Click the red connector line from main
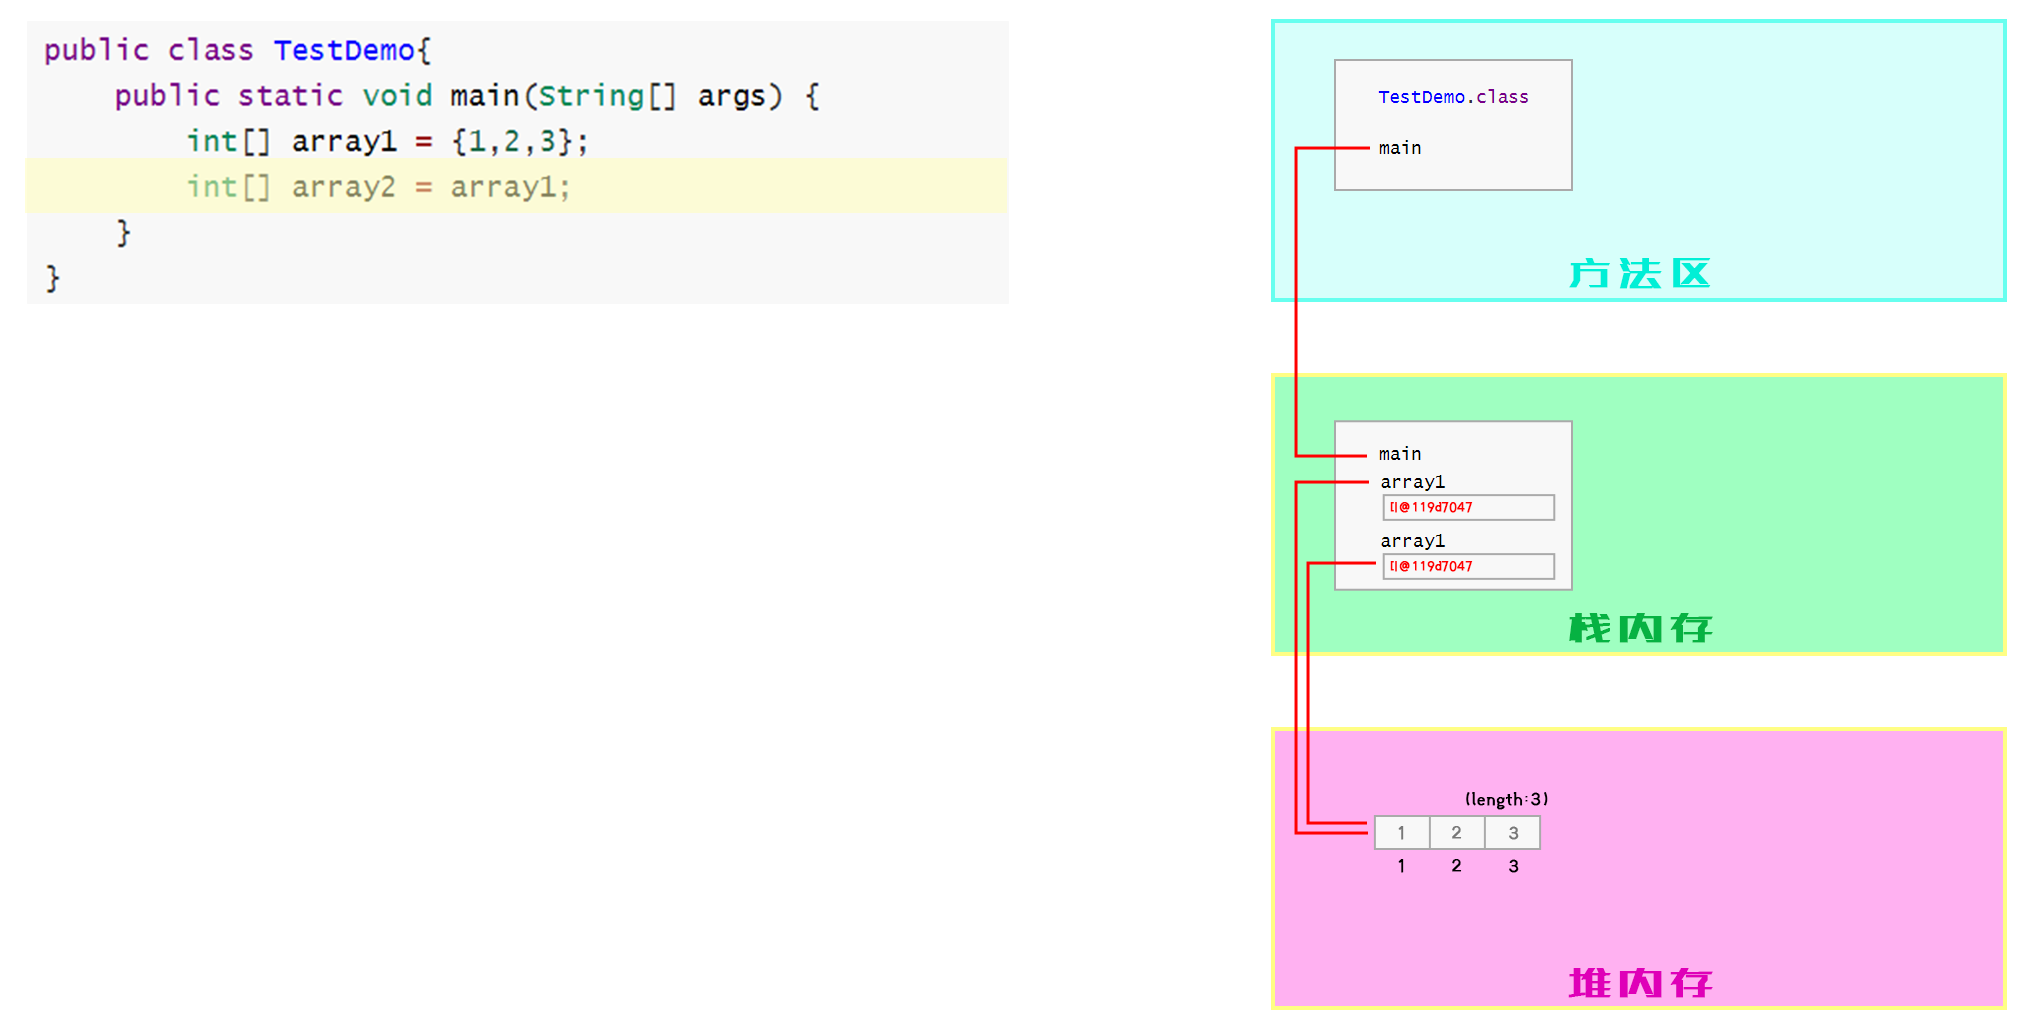The width and height of the screenshot is (2017, 1023). (x=1300, y=300)
